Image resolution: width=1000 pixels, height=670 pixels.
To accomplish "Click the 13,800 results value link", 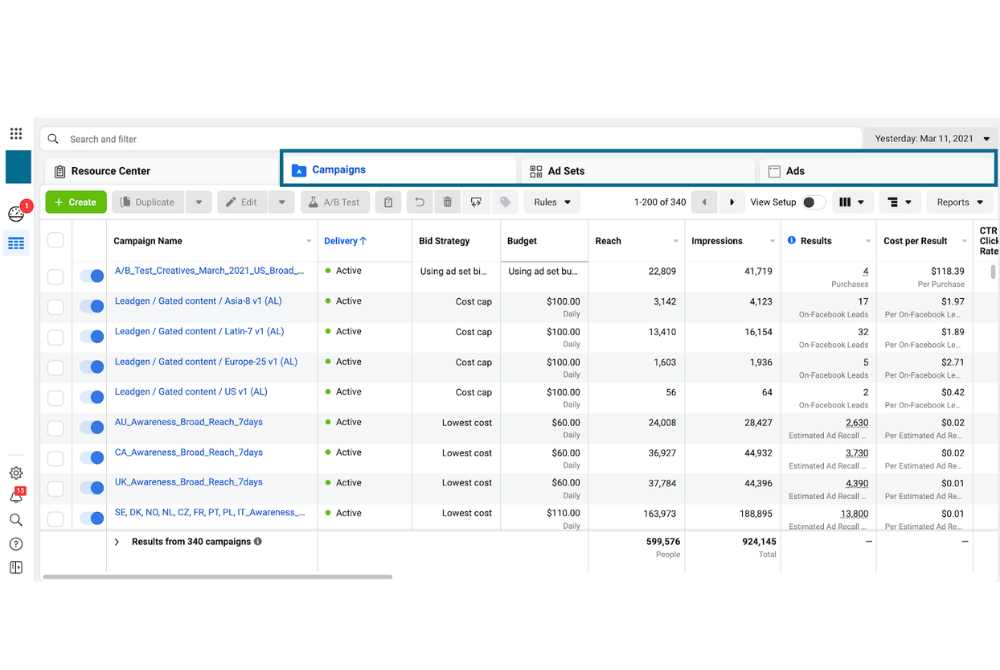I will click(x=854, y=513).
